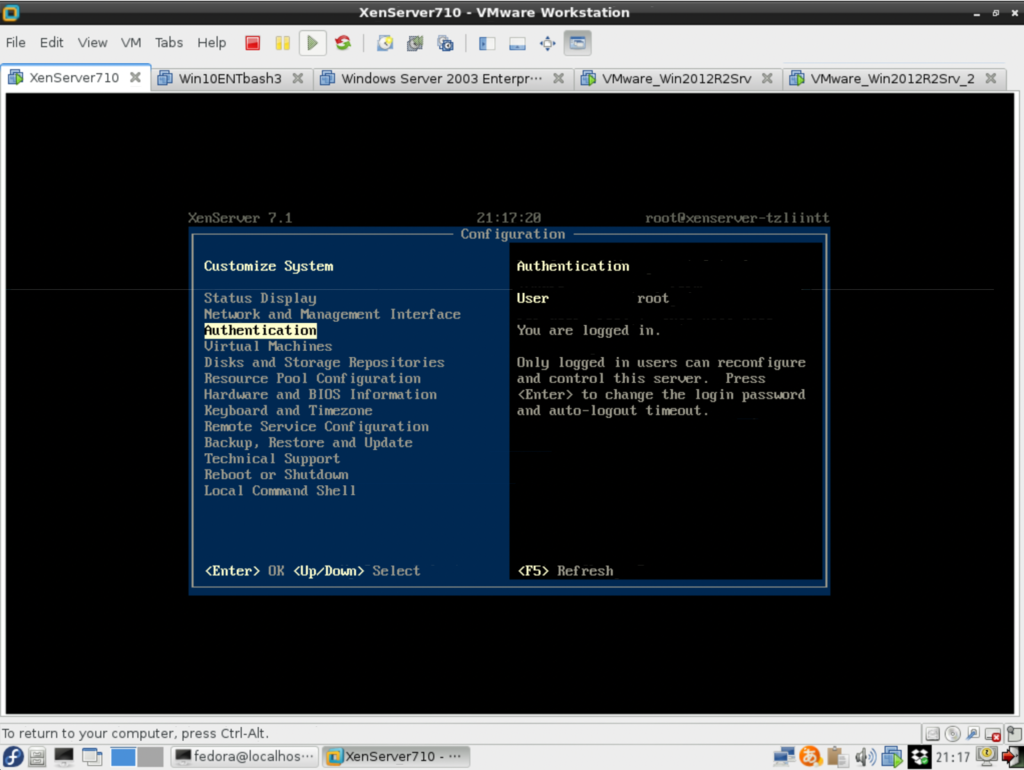Open the Fedora start menu

click(x=13, y=757)
